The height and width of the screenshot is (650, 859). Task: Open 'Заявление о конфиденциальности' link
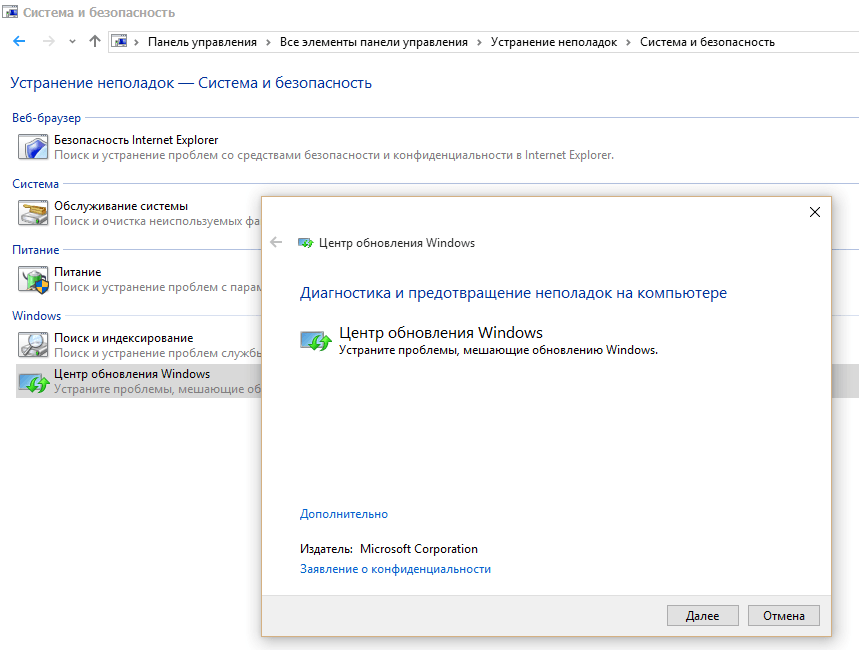click(x=396, y=569)
